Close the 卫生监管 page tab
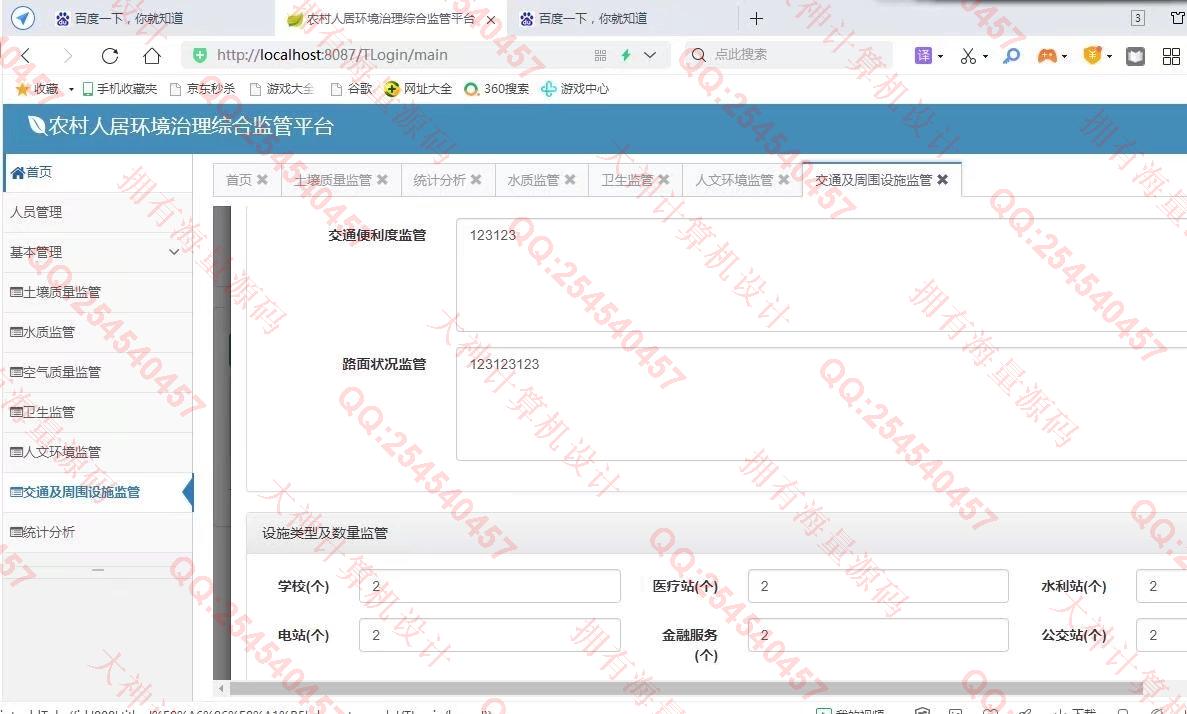Screen dimensions: 1187x714 click(664, 179)
